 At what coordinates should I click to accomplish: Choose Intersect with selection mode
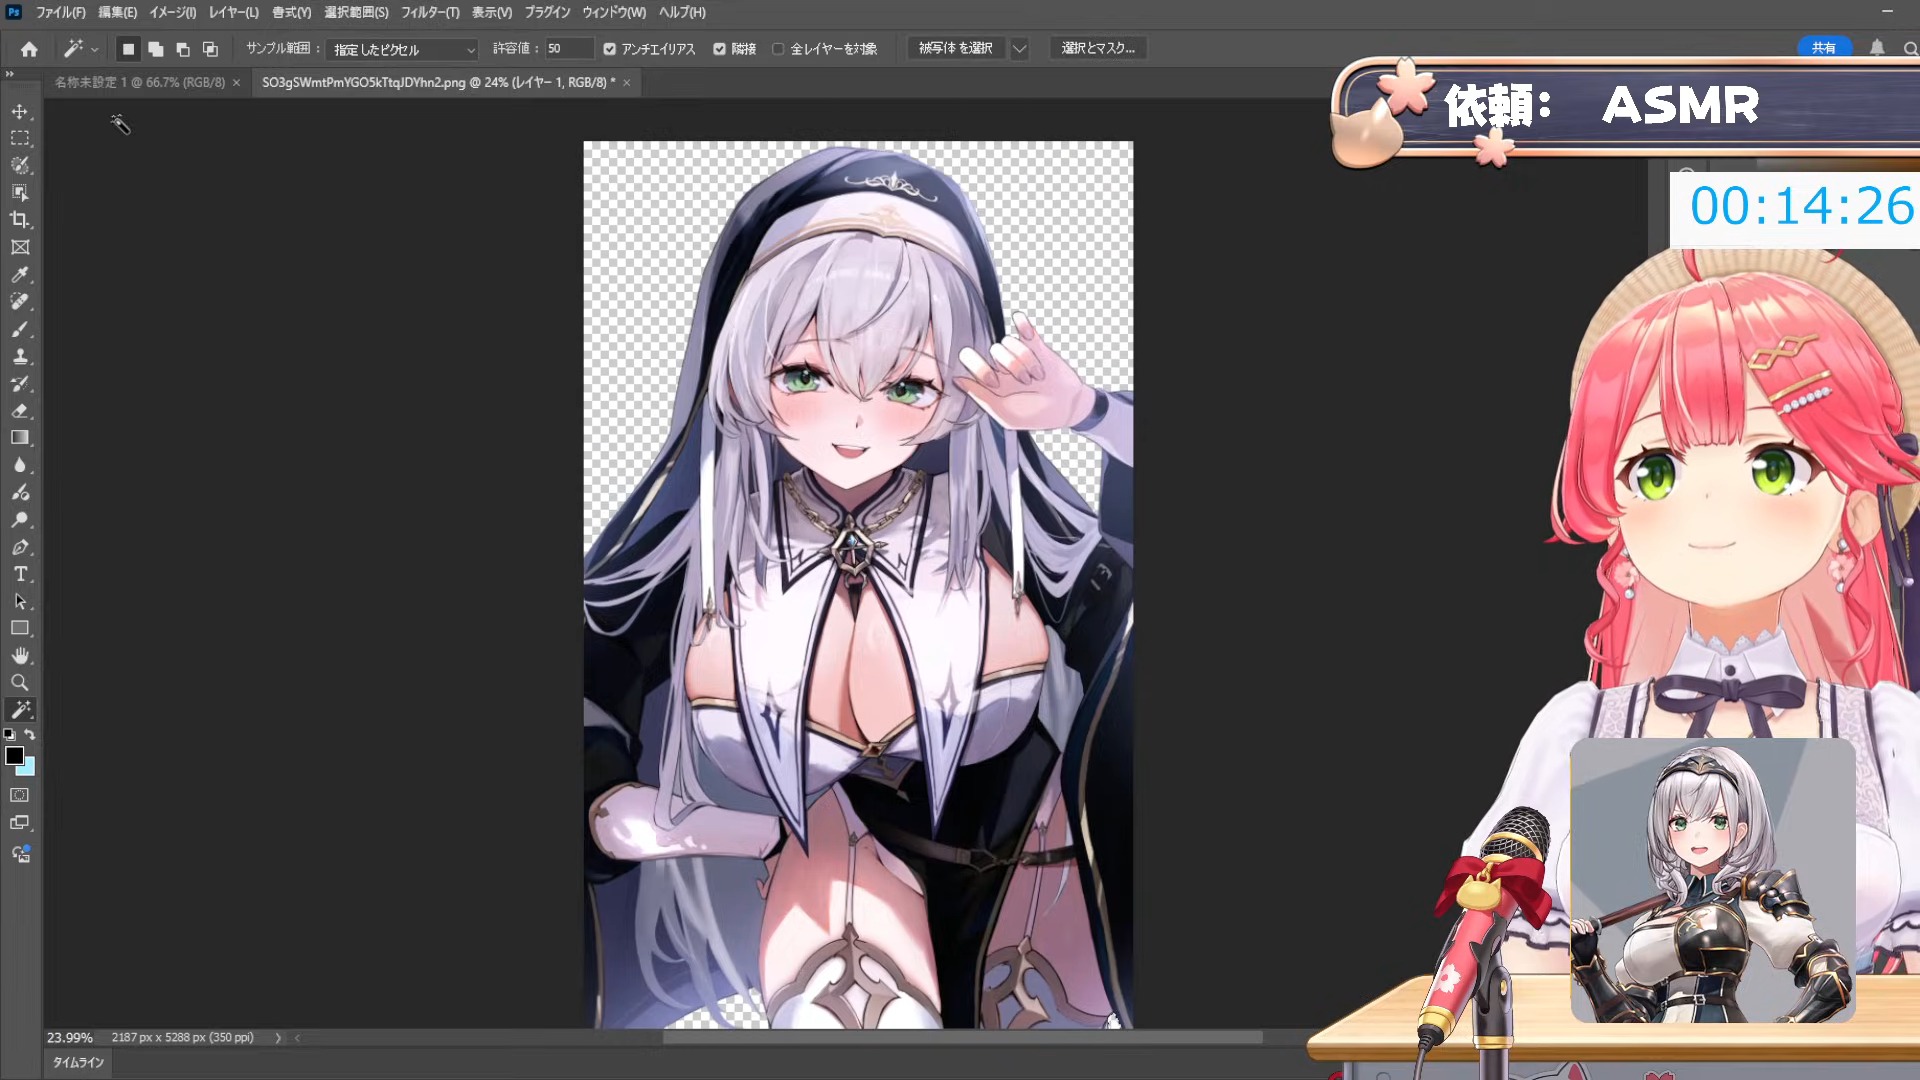point(210,48)
